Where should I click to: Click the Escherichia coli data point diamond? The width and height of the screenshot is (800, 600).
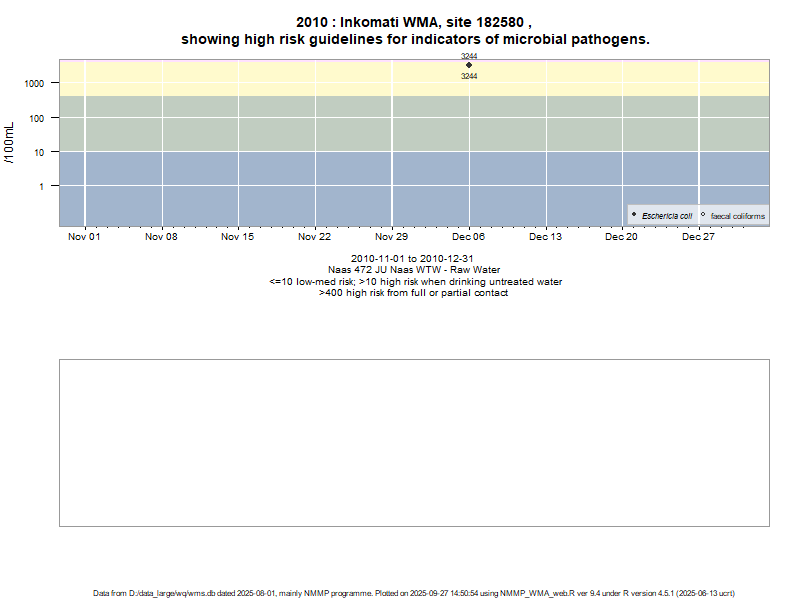coord(469,65)
